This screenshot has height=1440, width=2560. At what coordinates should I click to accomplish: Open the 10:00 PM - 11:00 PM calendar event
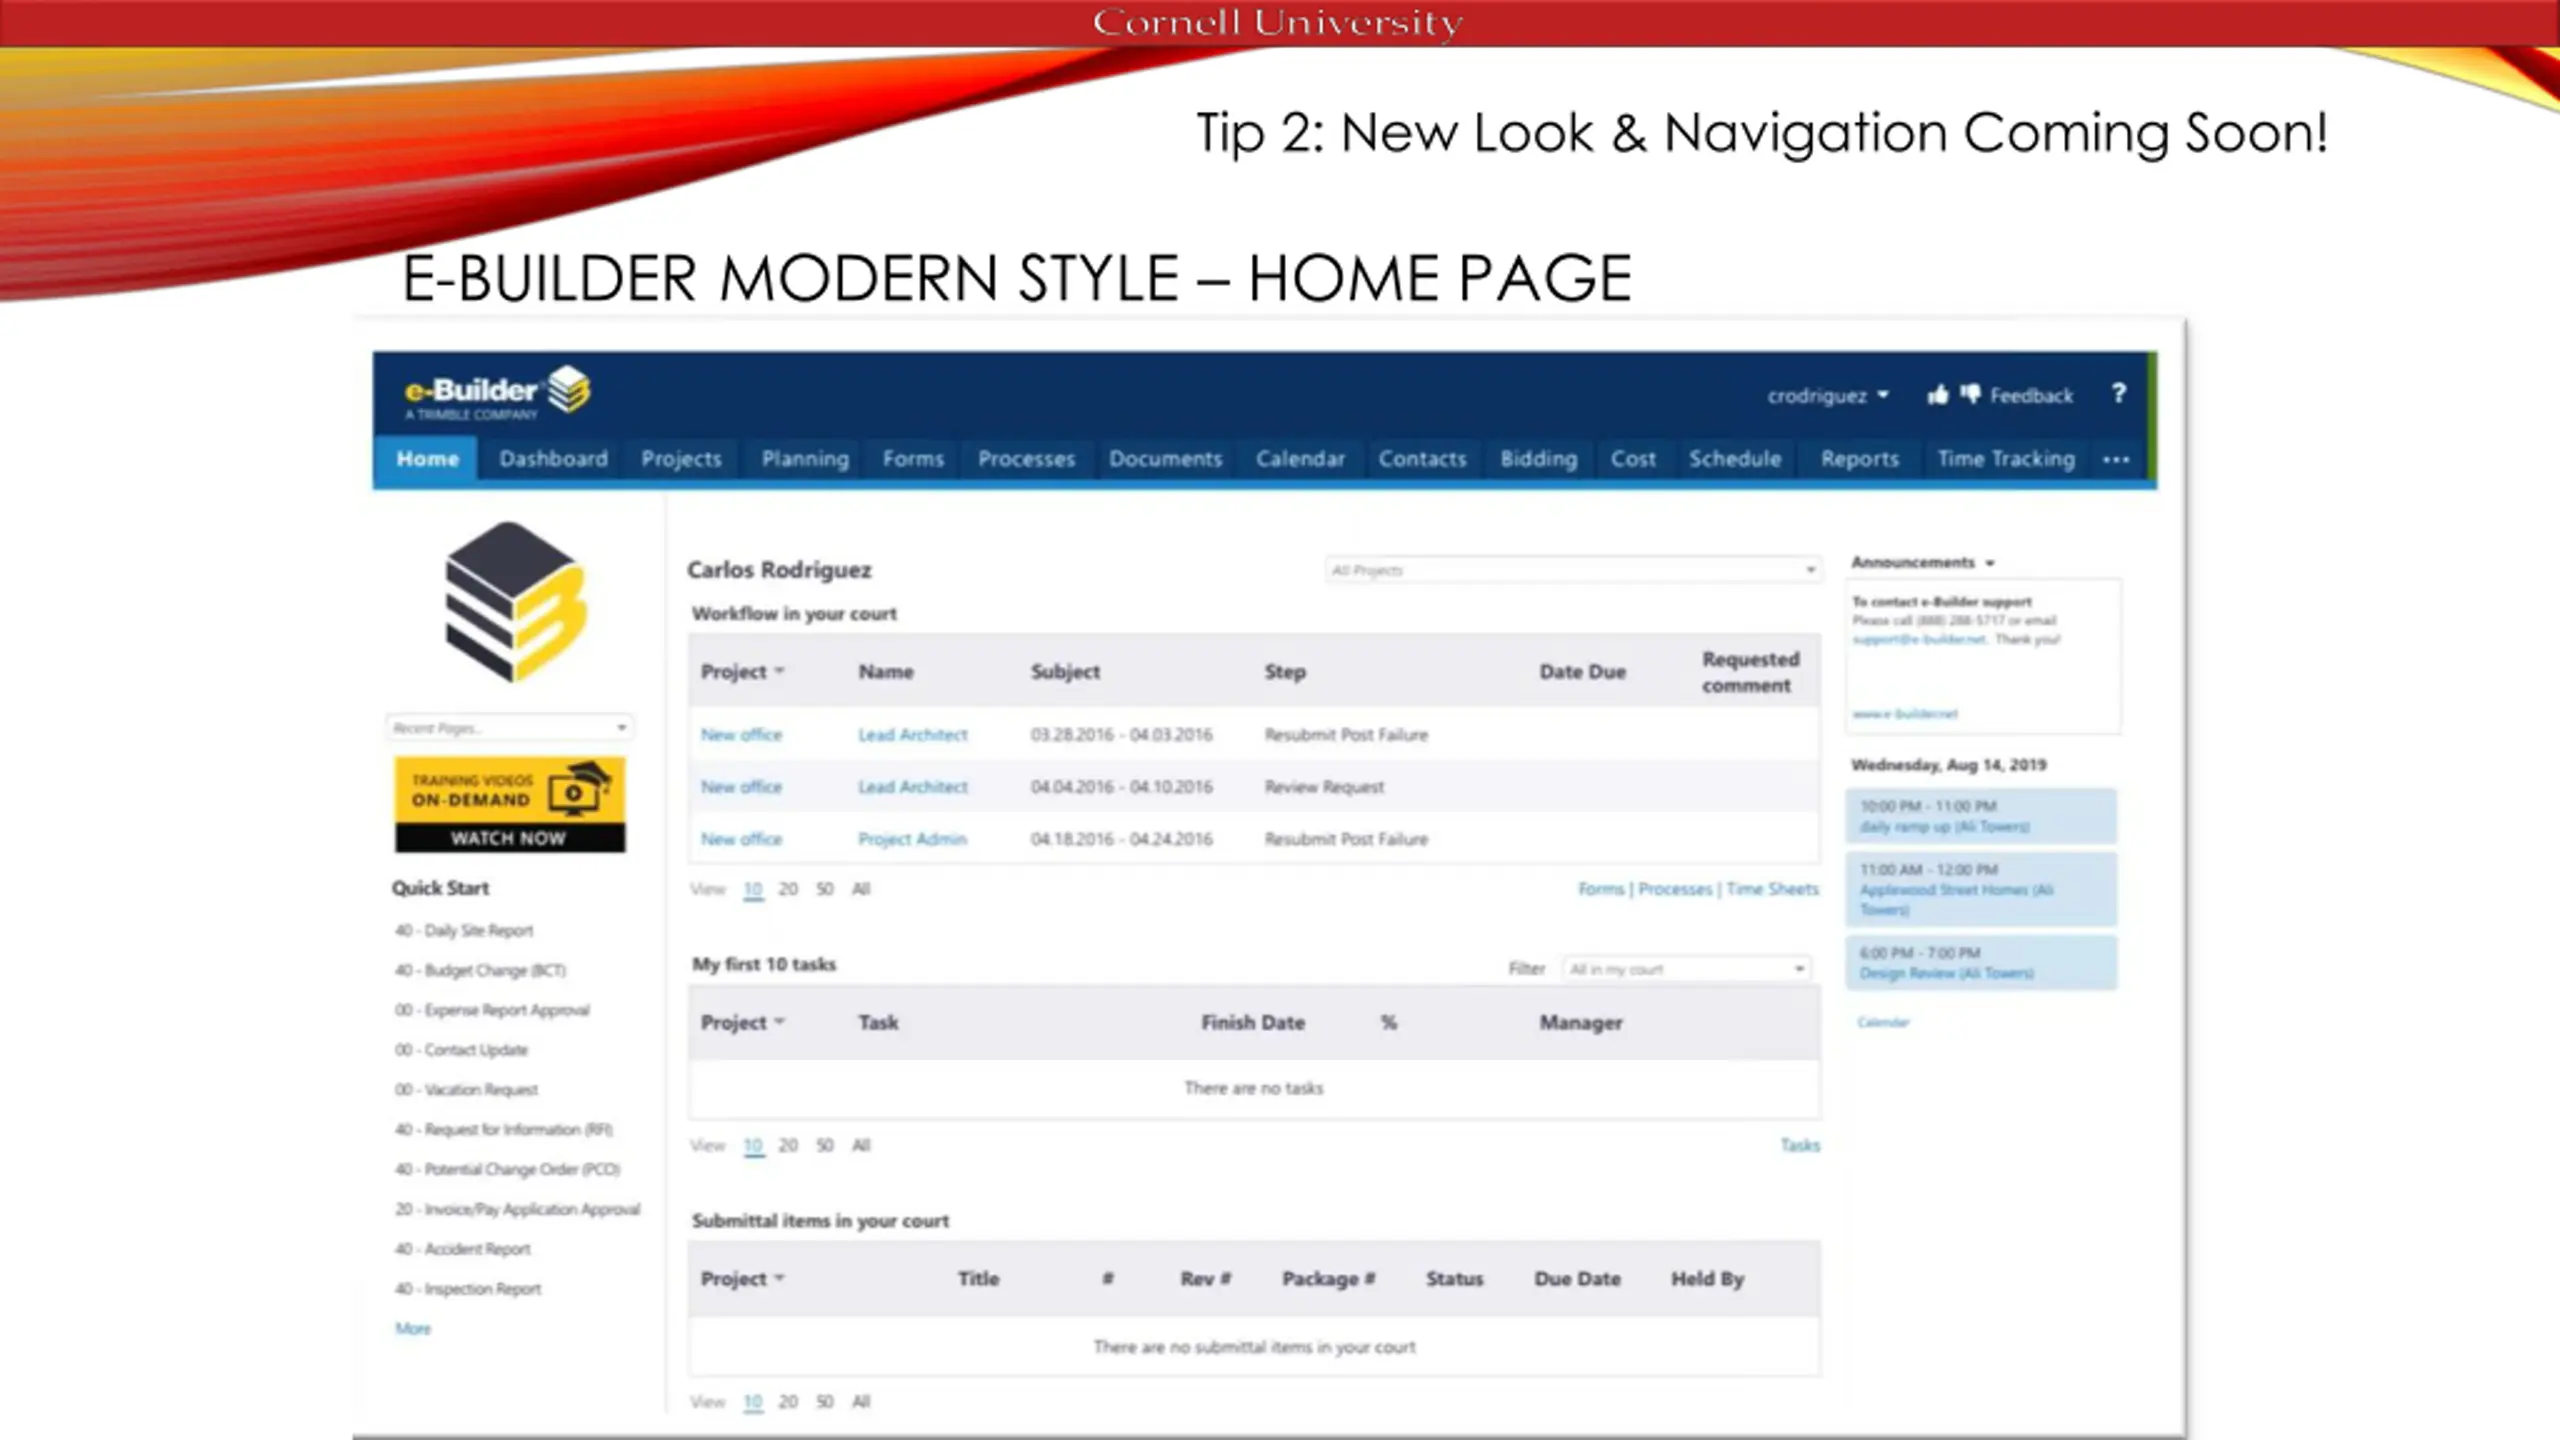coord(1981,816)
